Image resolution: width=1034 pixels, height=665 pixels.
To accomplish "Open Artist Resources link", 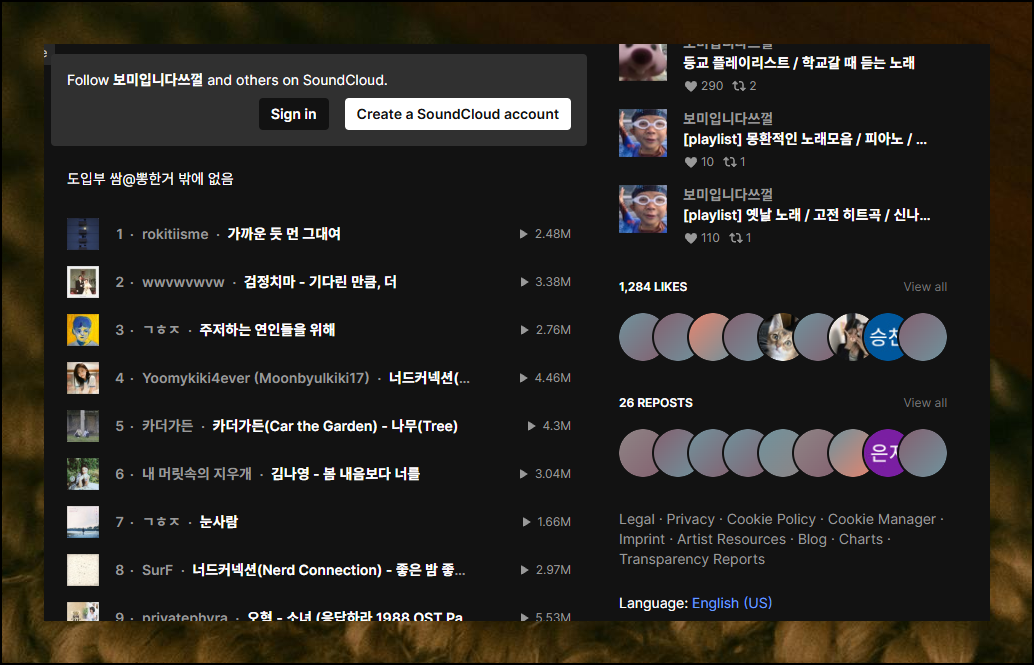I will point(731,539).
